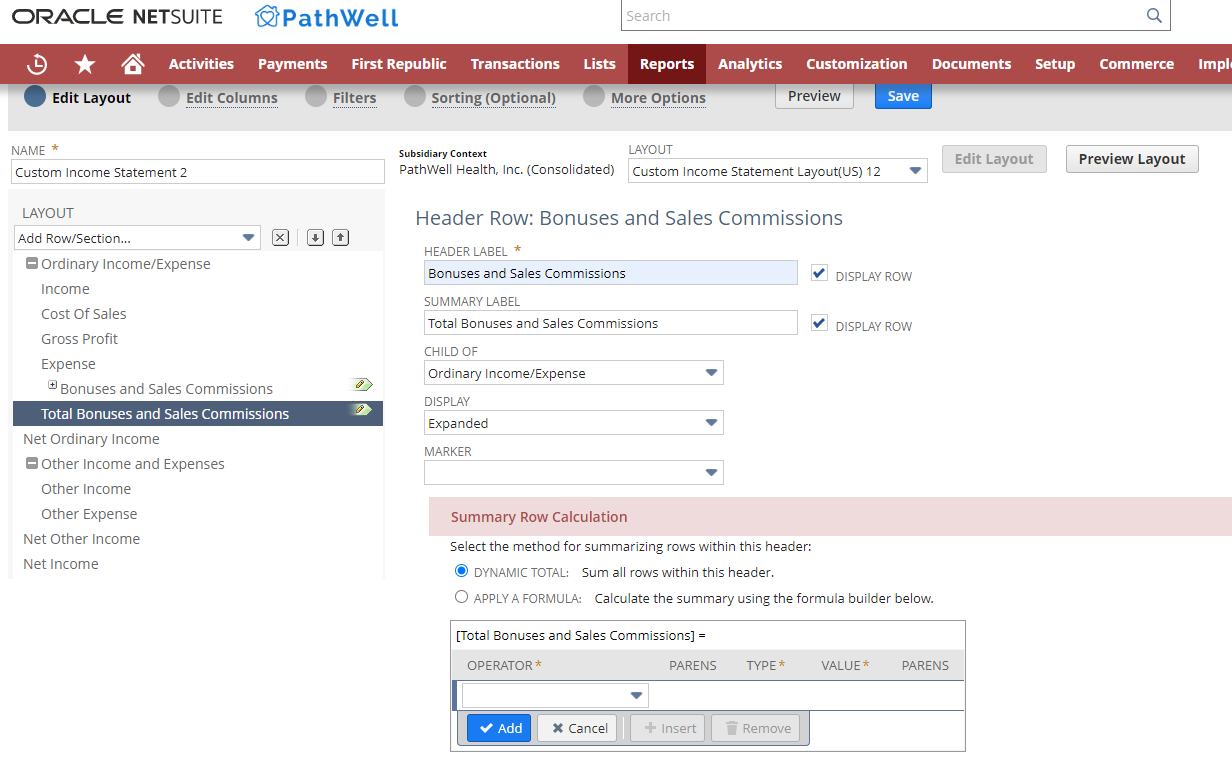This screenshot has width=1232, height=765.
Task: Open the Recent Records history icon
Action: [x=37, y=63]
